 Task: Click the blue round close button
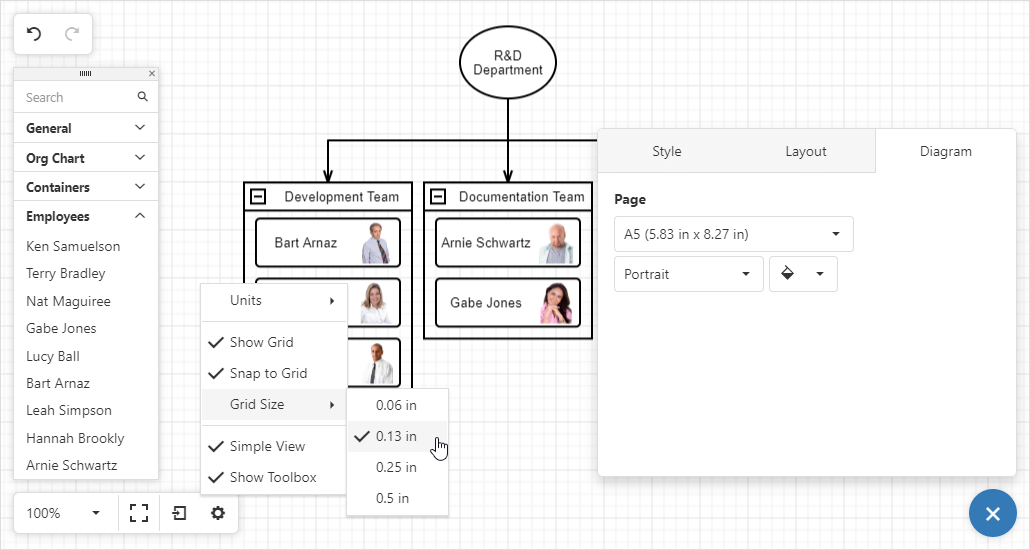[x=993, y=513]
